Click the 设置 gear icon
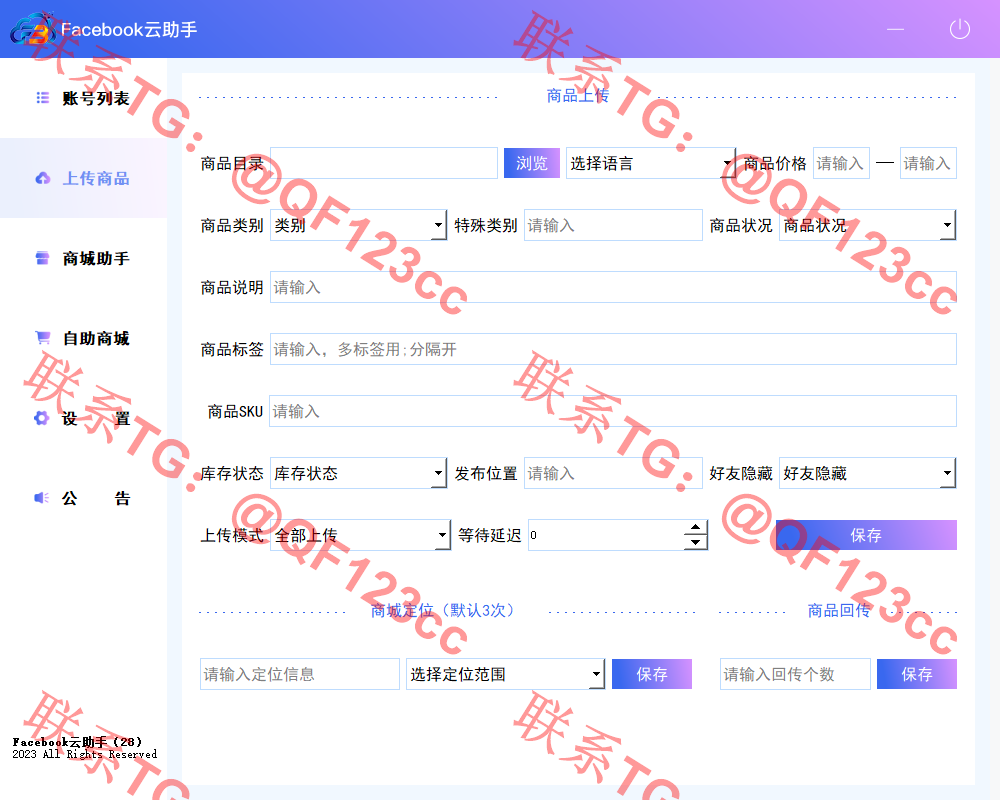This screenshot has height=800, width=1000. point(41,419)
